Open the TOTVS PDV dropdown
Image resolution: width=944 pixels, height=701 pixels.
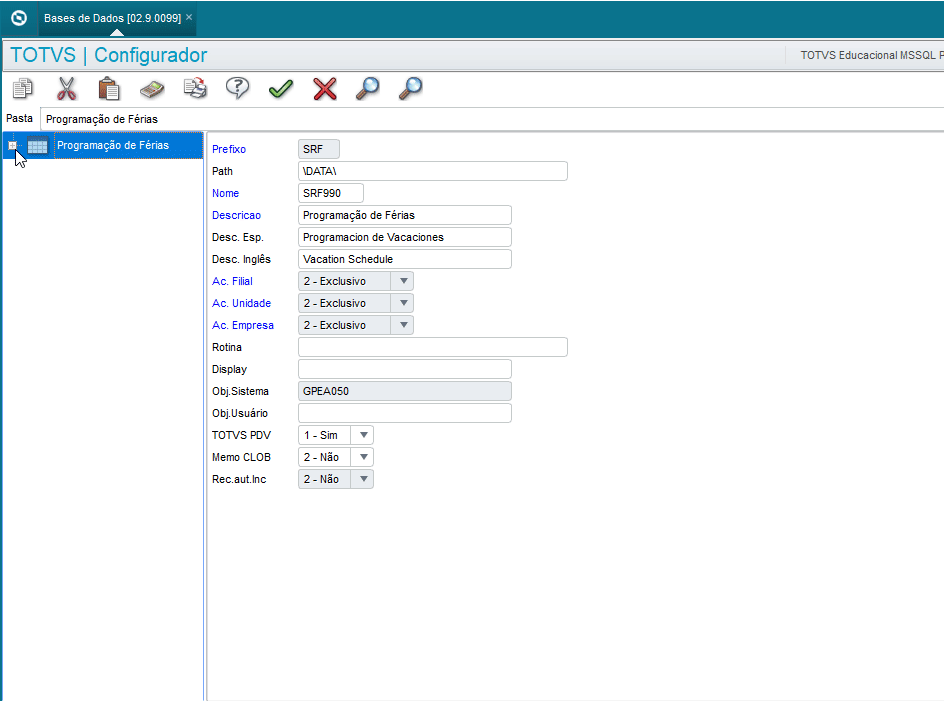point(364,435)
